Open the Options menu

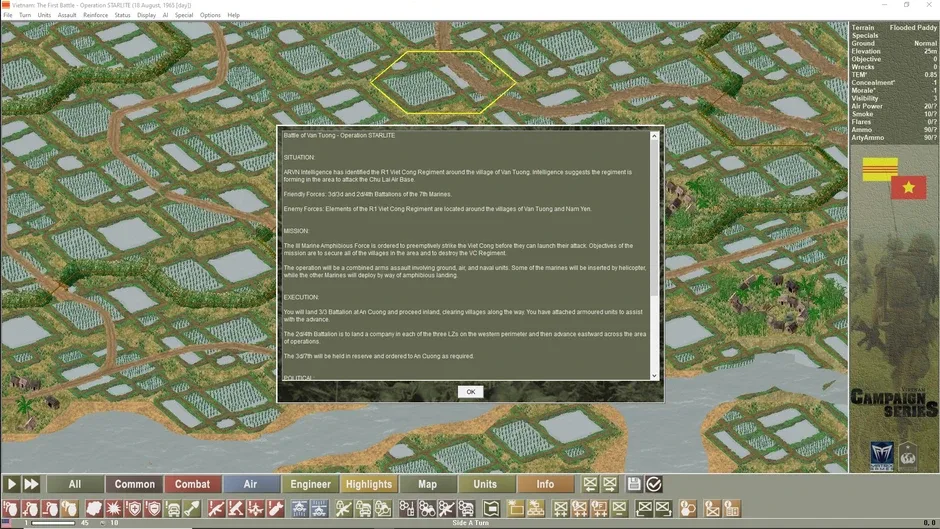[210, 15]
